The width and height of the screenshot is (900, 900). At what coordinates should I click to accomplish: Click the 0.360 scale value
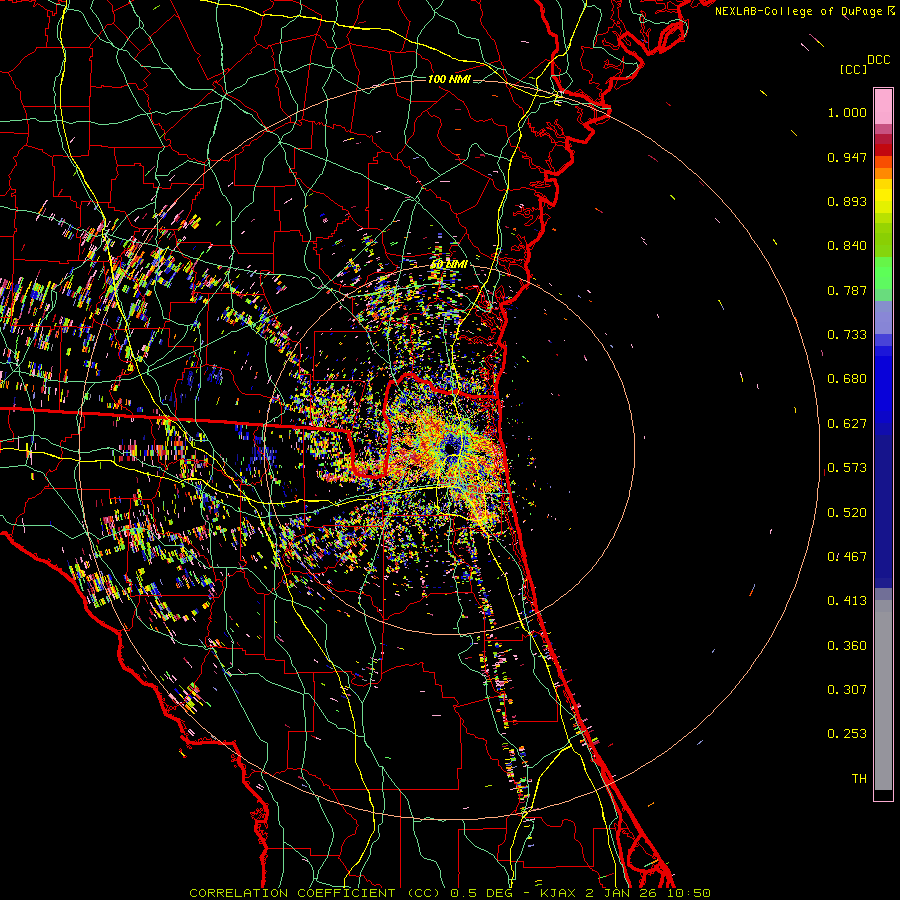click(847, 646)
